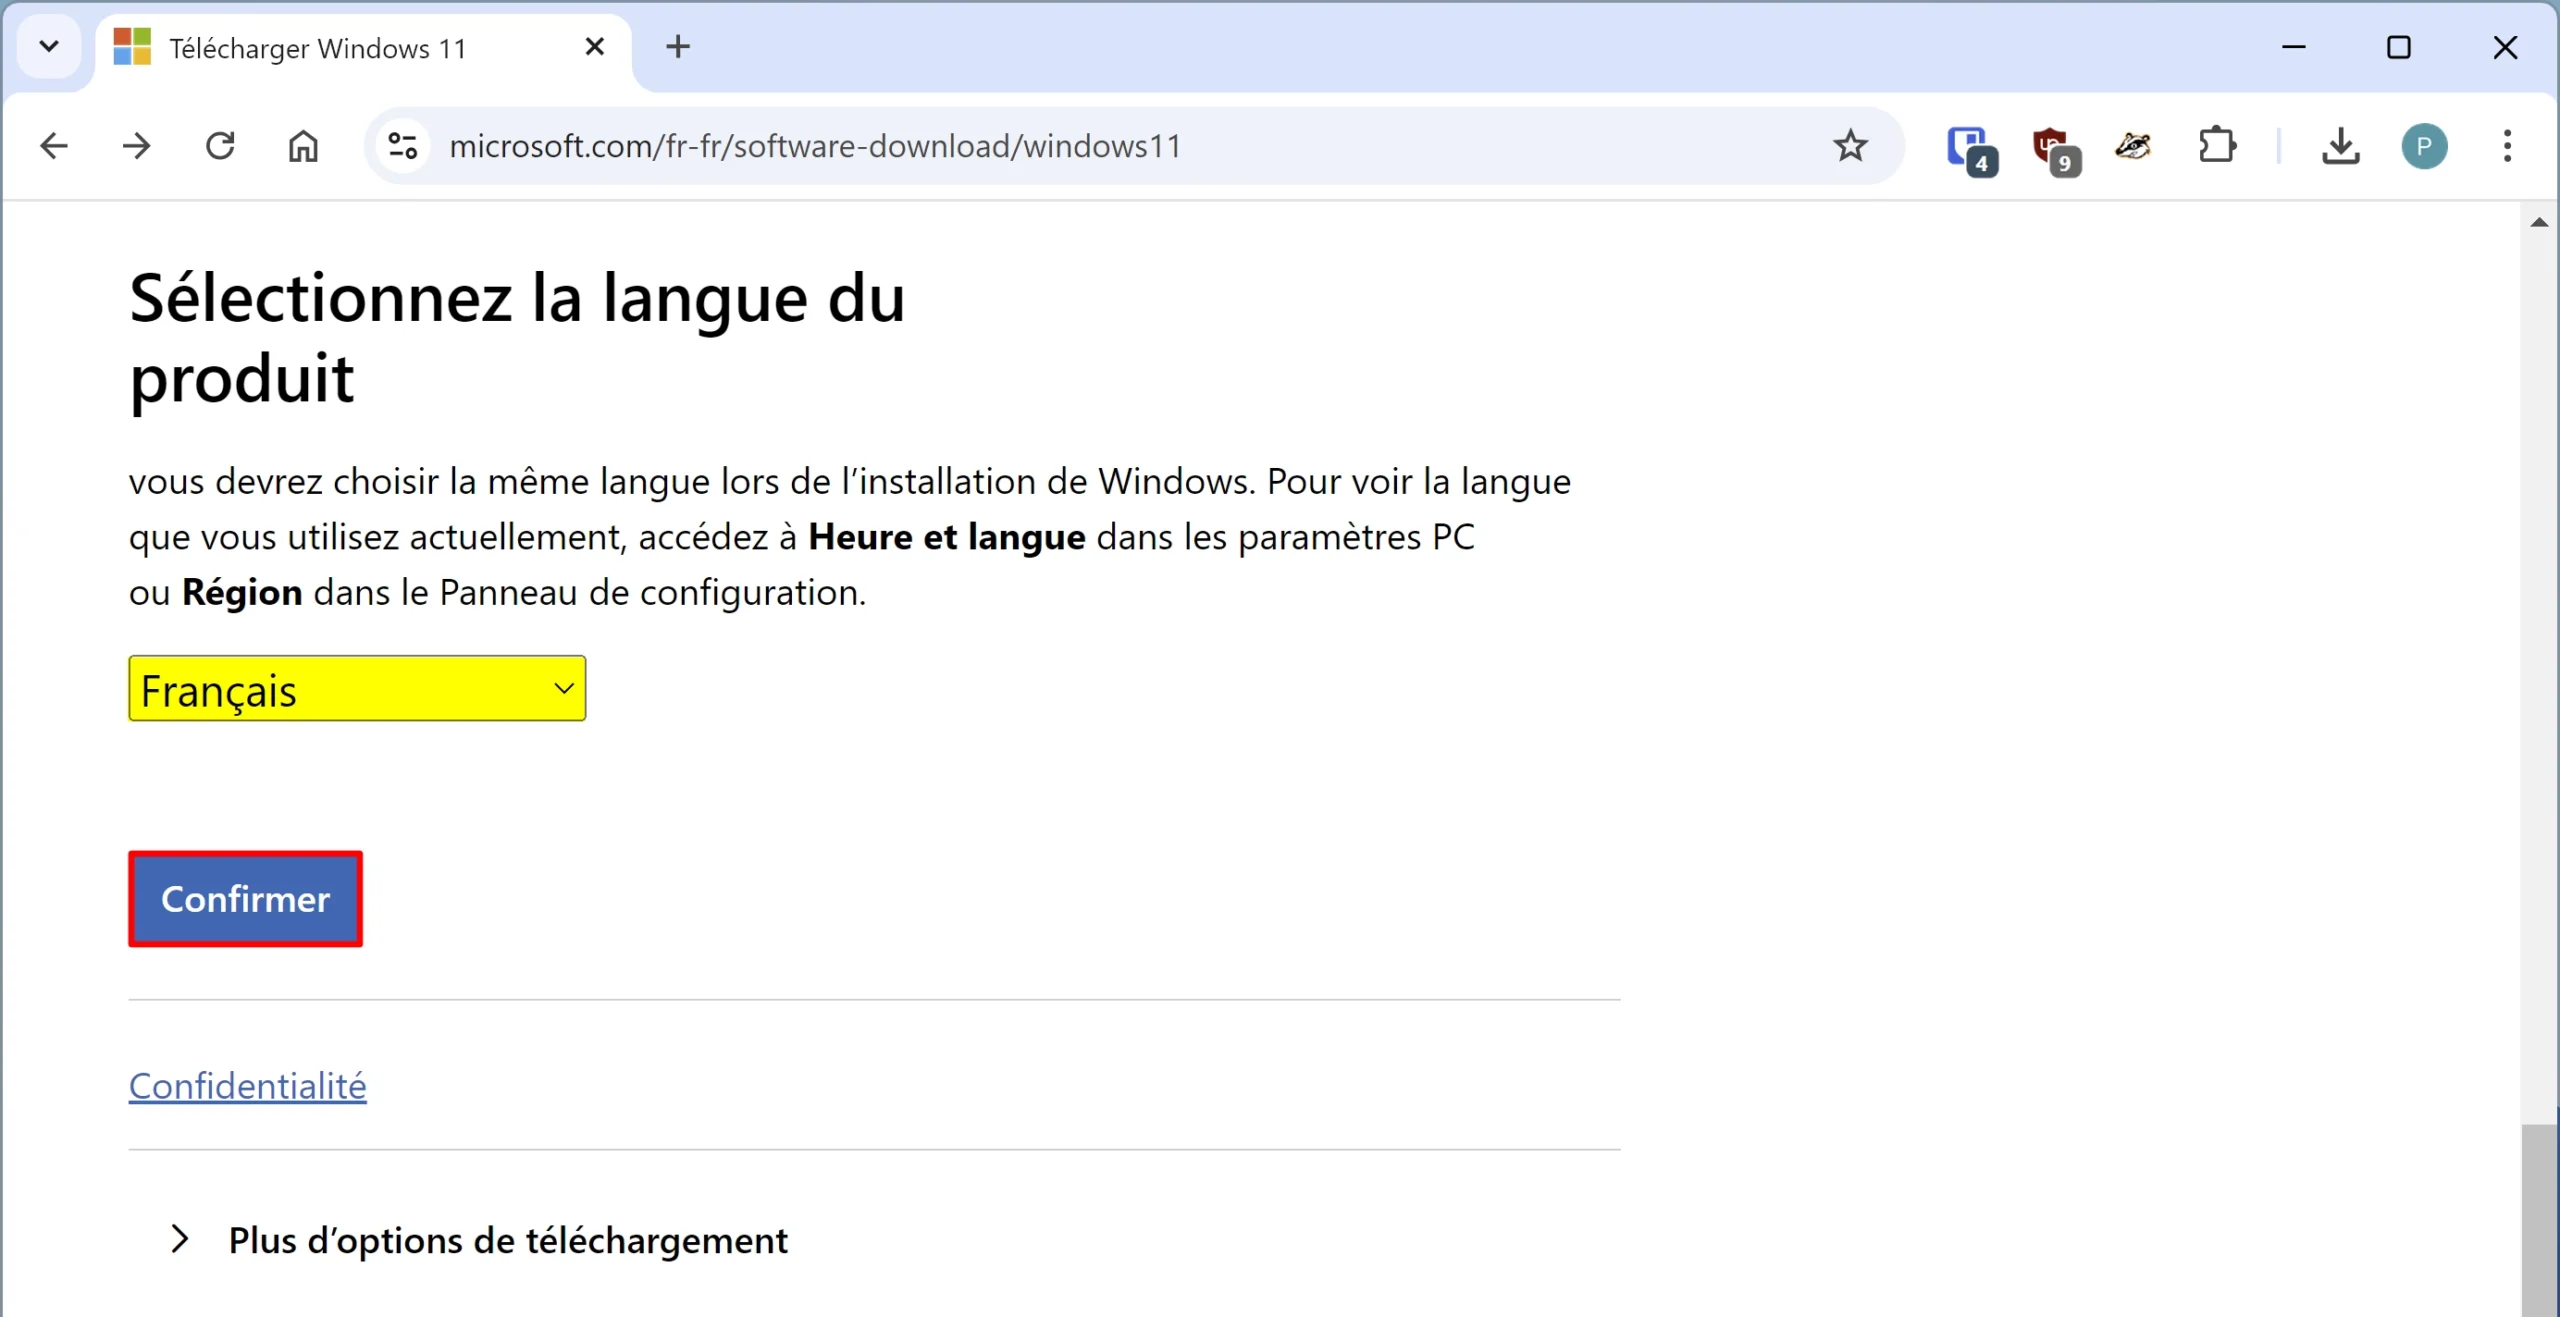Close the browser window
The width and height of the screenshot is (2560, 1317).
pyautogui.click(x=2505, y=47)
